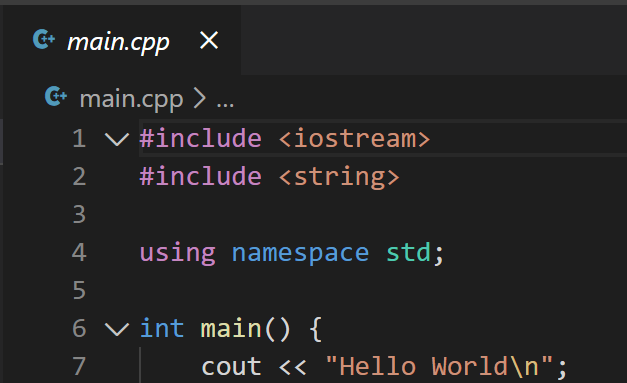627x383 pixels.
Task: Fold the main() function on line 6
Action: pyautogui.click(x=116, y=329)
